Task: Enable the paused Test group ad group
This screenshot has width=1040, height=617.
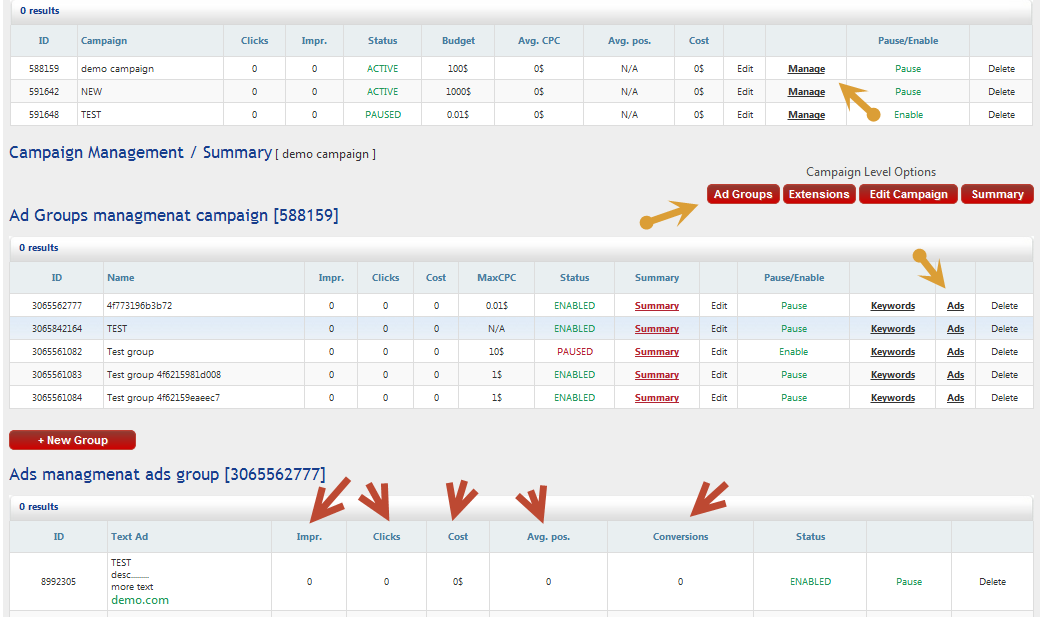Action: click(x=793, y=352)
